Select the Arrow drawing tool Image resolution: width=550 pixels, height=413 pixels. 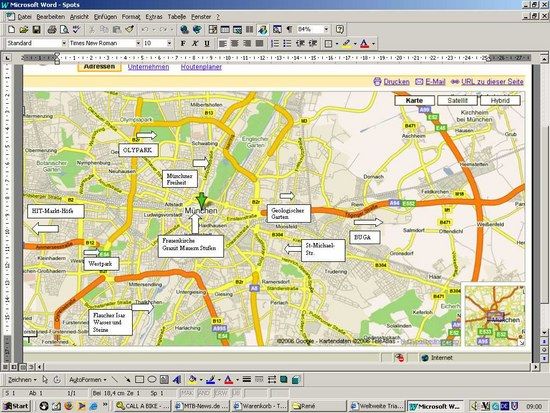[x=127, y=379]
